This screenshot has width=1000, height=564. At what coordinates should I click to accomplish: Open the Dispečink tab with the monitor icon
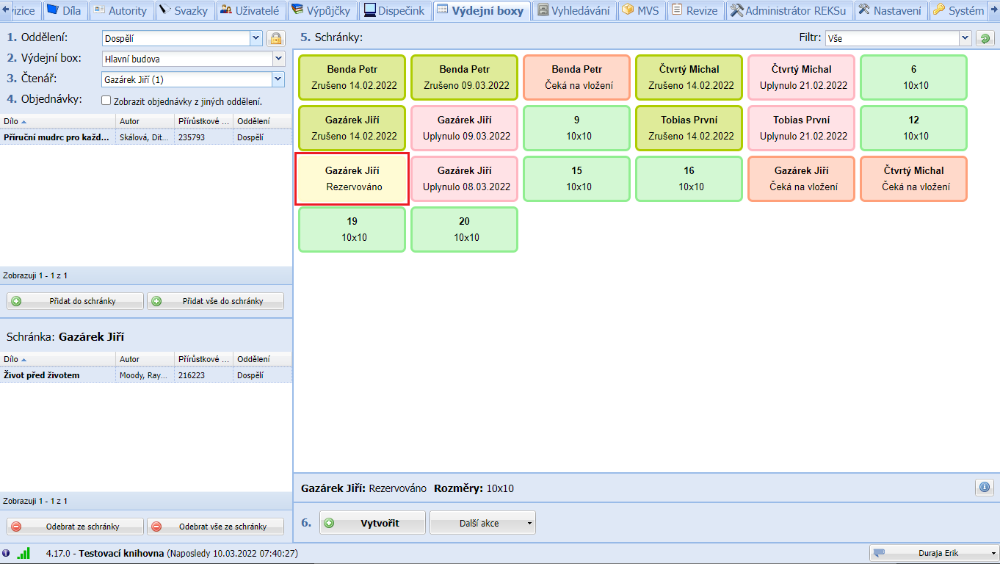pos(394,11)
